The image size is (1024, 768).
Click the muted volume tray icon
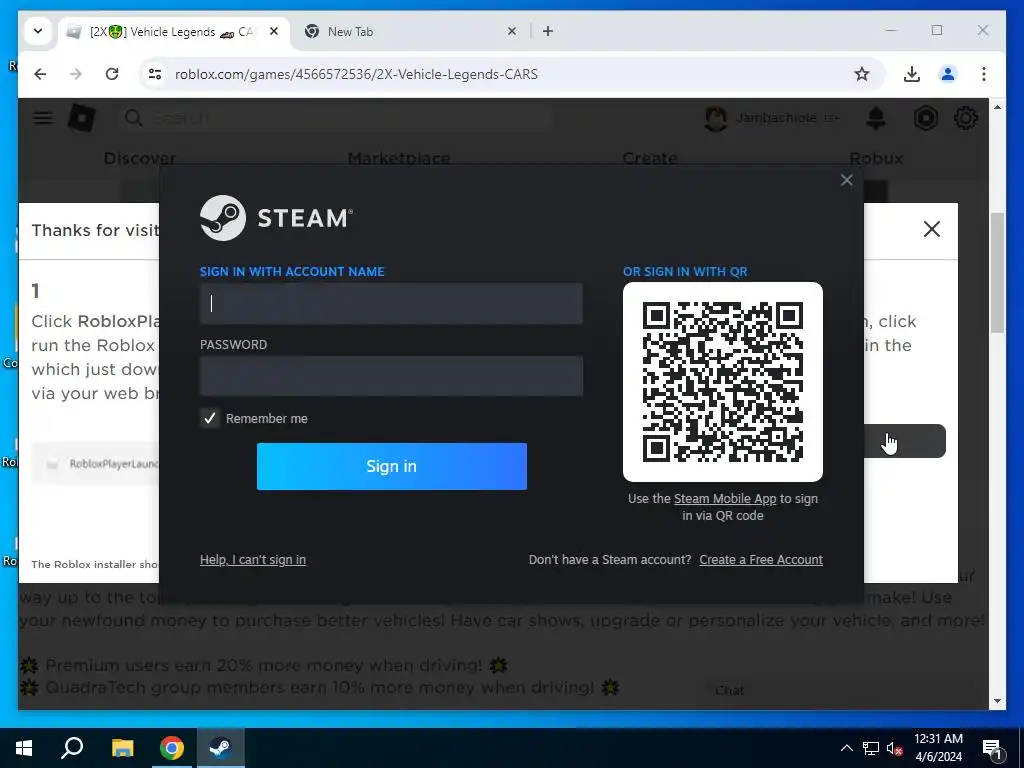coord(894,748)
